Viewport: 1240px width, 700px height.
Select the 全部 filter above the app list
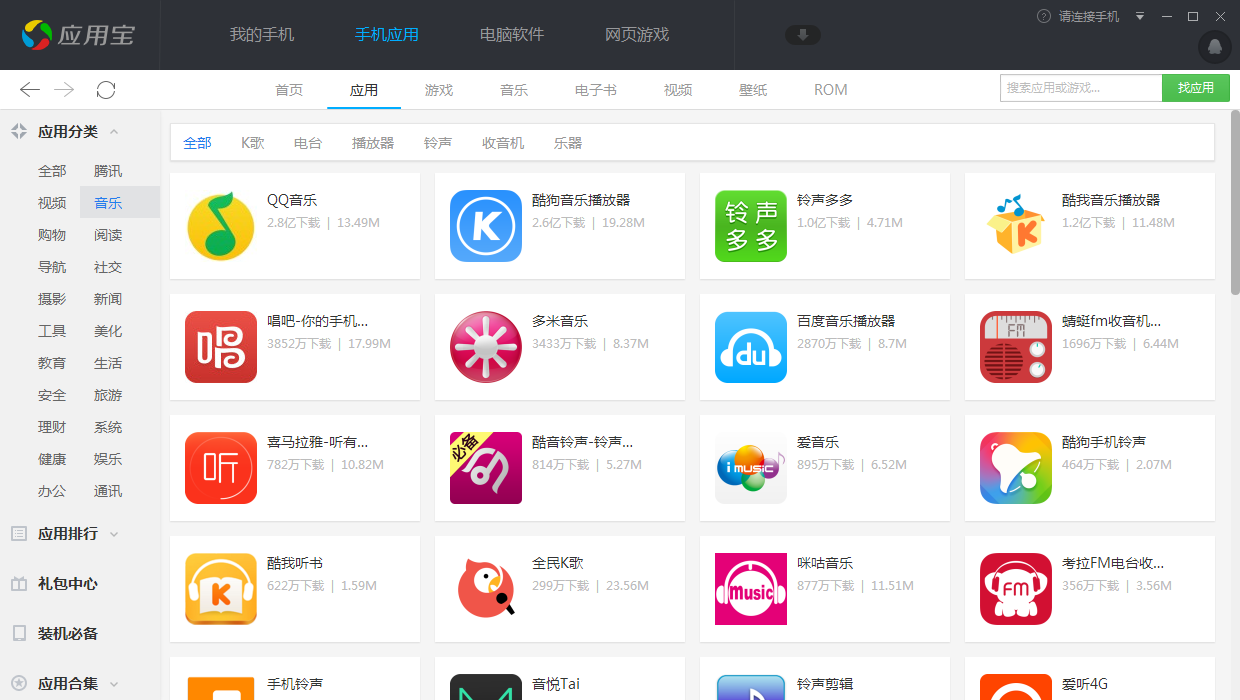pyautogui.click(x=197, y=143)
